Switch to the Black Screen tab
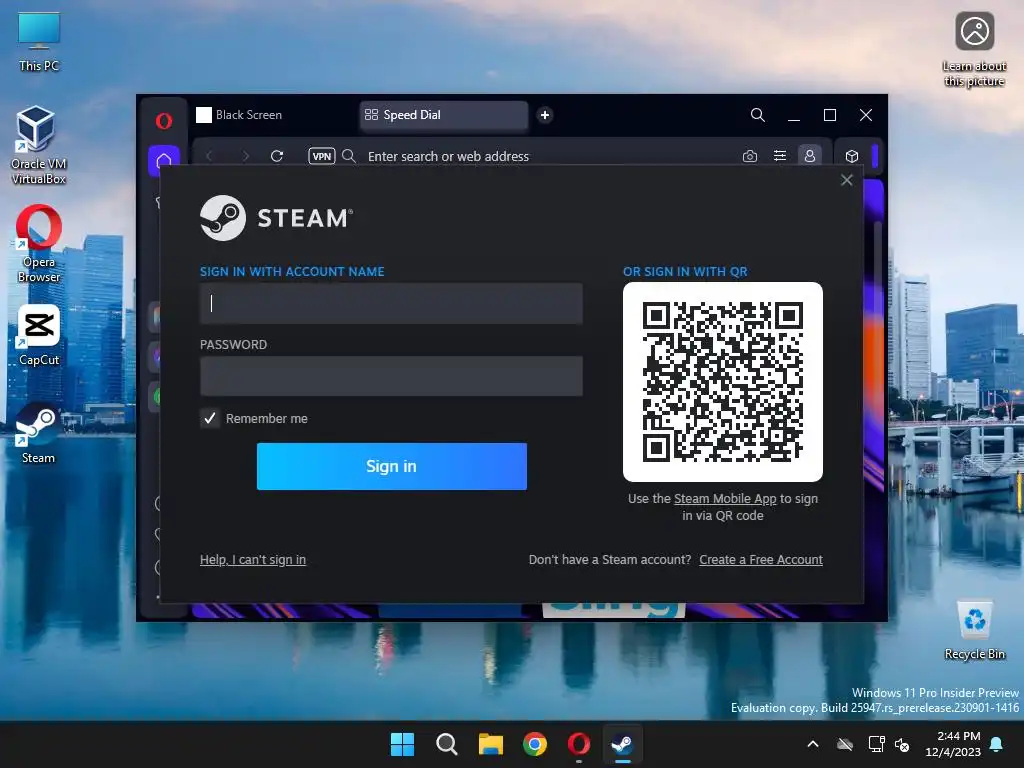1024x768 pixels. pyautogui.click(x=271, y=115)
